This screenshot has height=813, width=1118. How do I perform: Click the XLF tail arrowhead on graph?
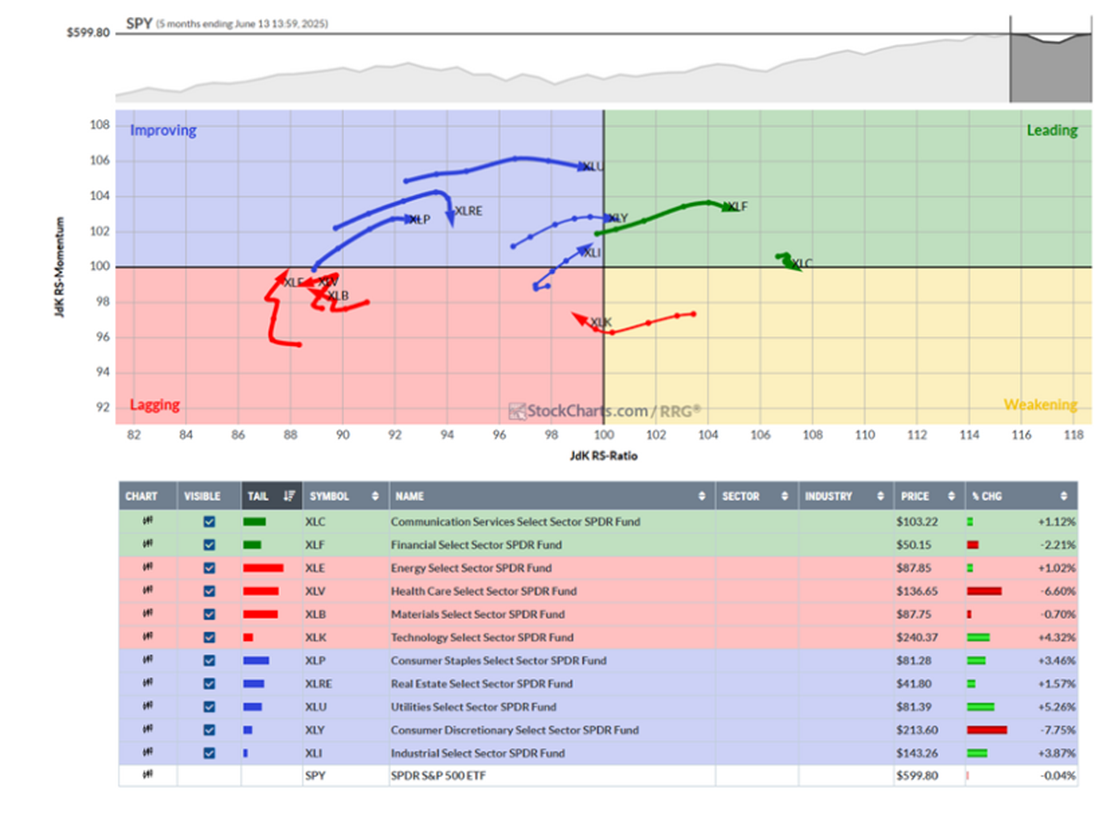[725, 207]
